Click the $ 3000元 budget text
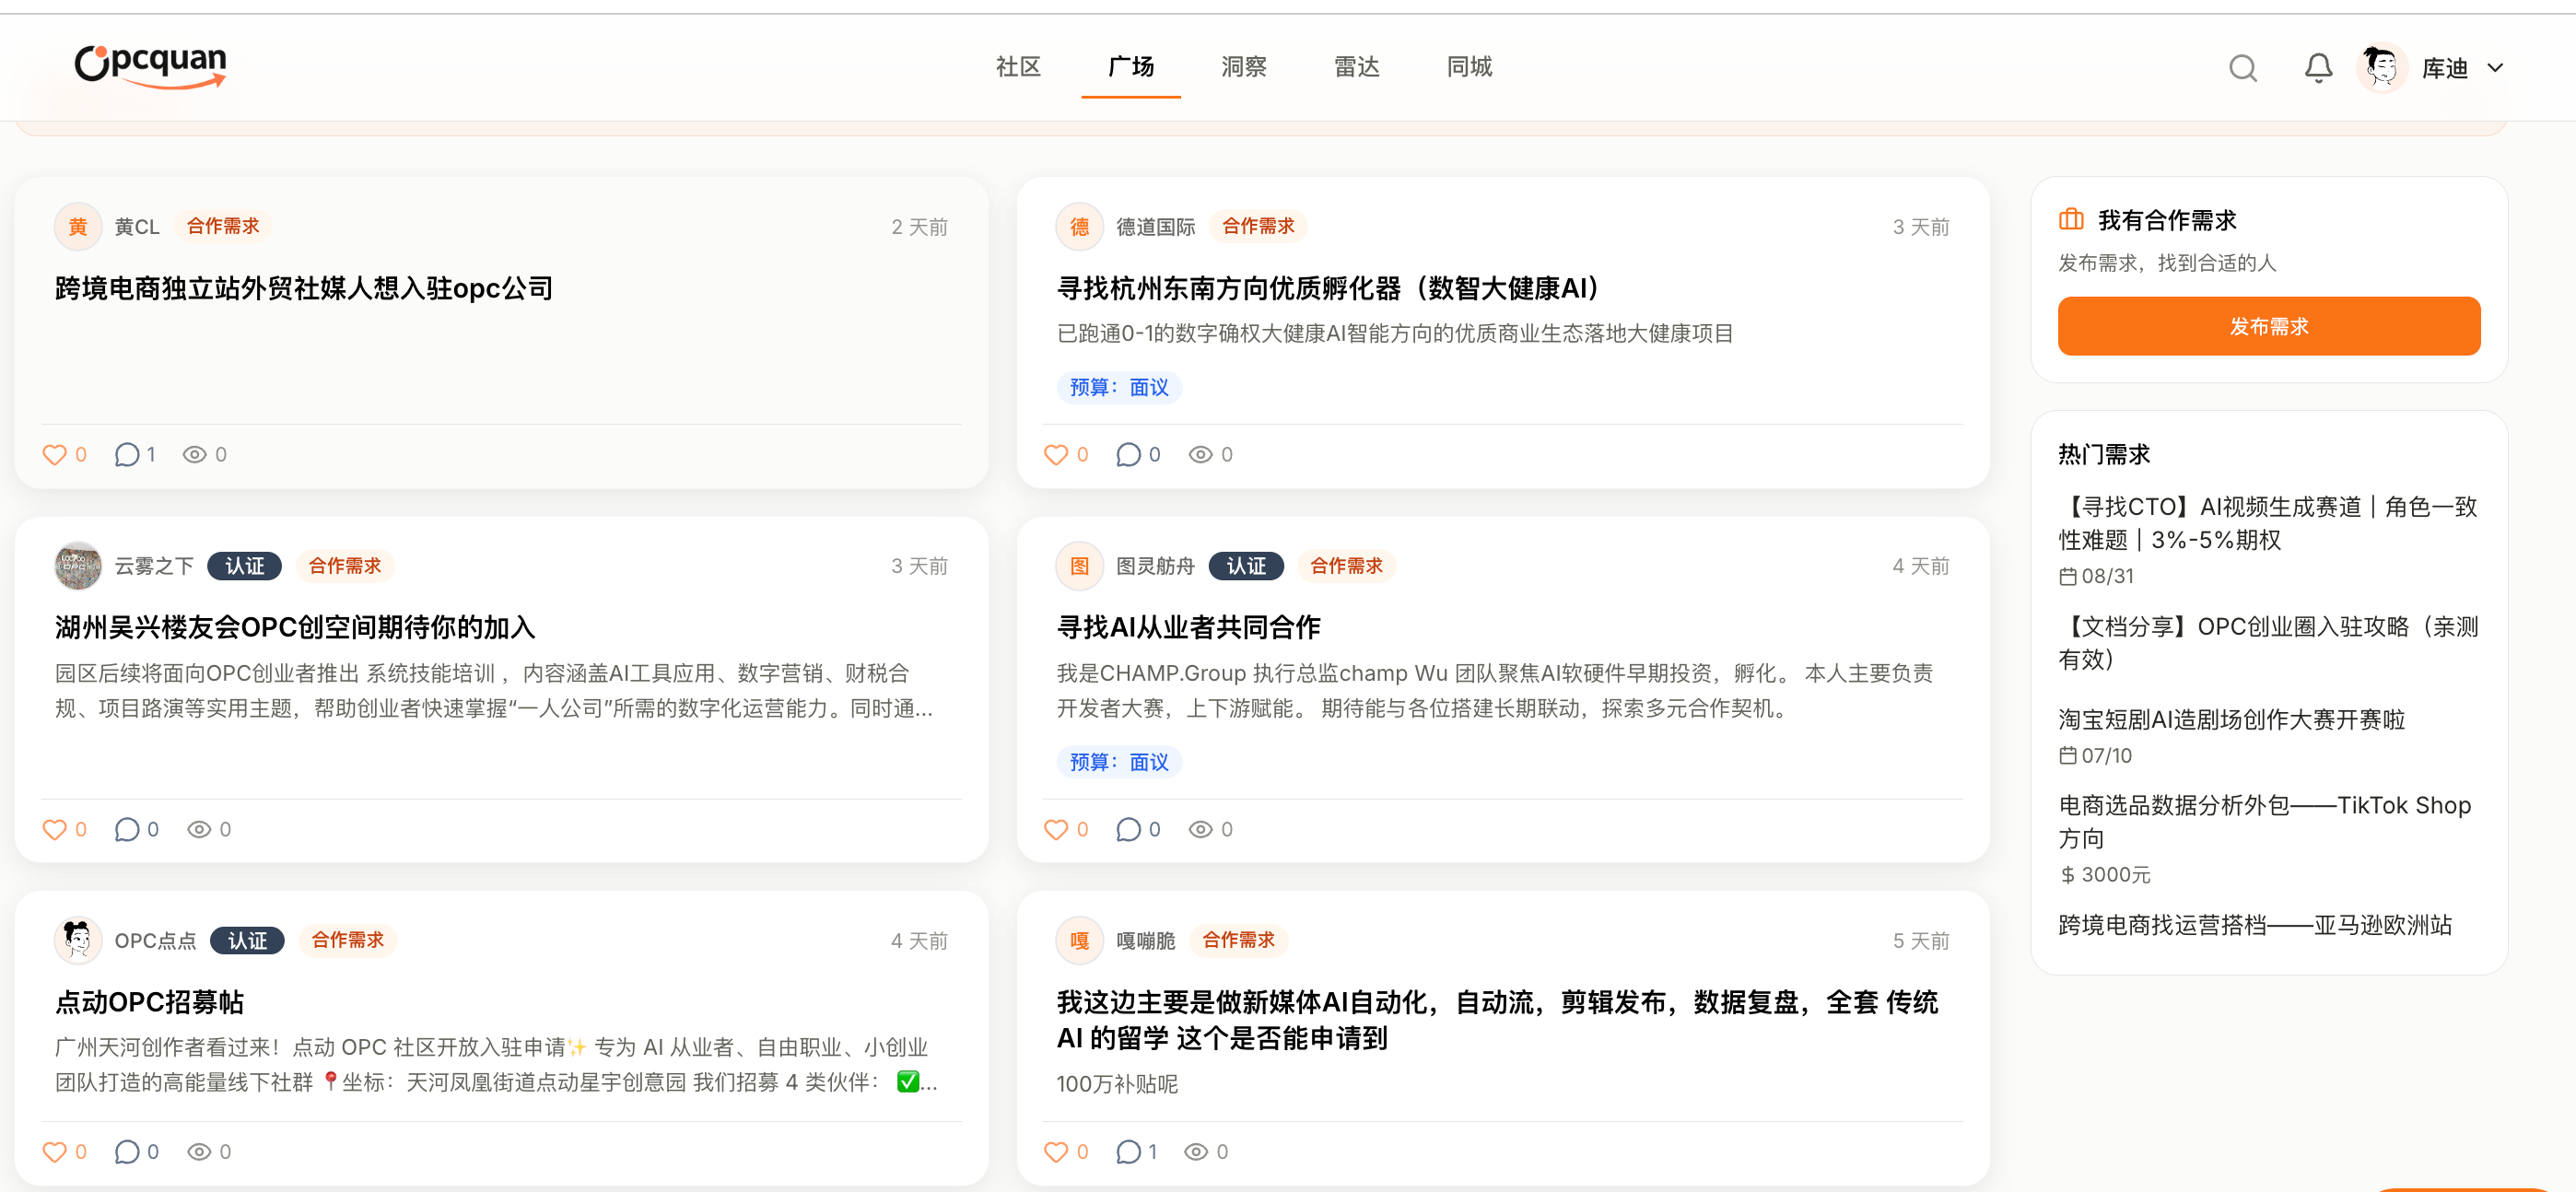Image resolution: width=2576 pixels, height=1192 pixels. (2105, 875)
